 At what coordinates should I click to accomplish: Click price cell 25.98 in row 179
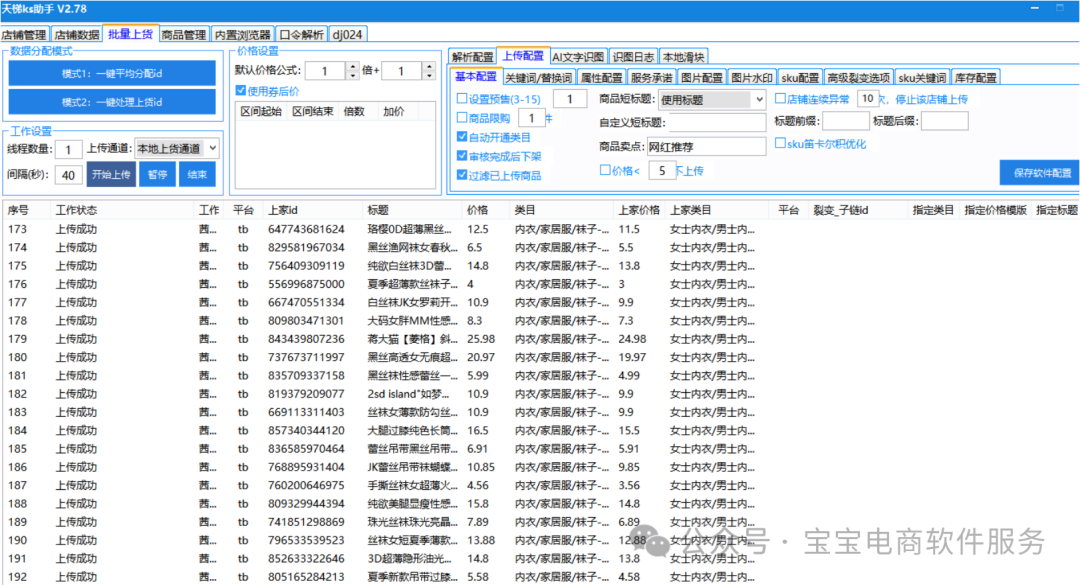point(481,339)
